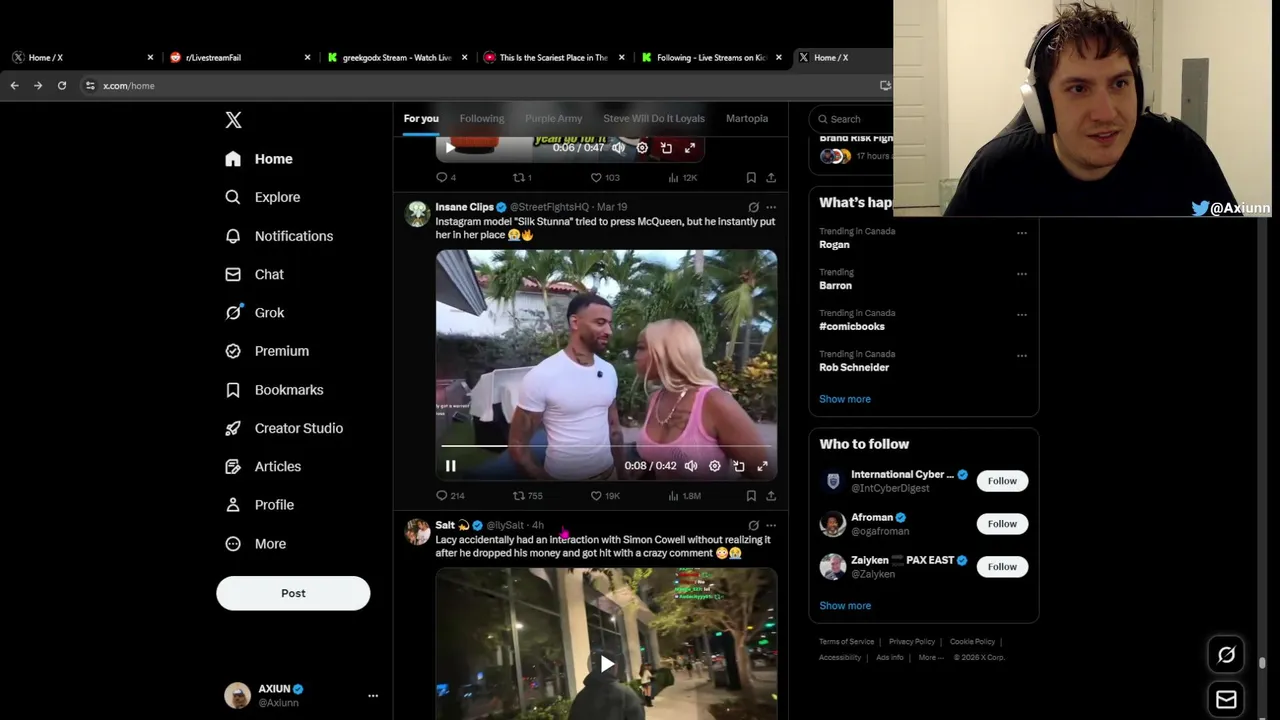This screenshot has height=720, width=1280.
Task: Open Notifications from the sidebar
Action: pyautogui.click(x=279, y=236)
